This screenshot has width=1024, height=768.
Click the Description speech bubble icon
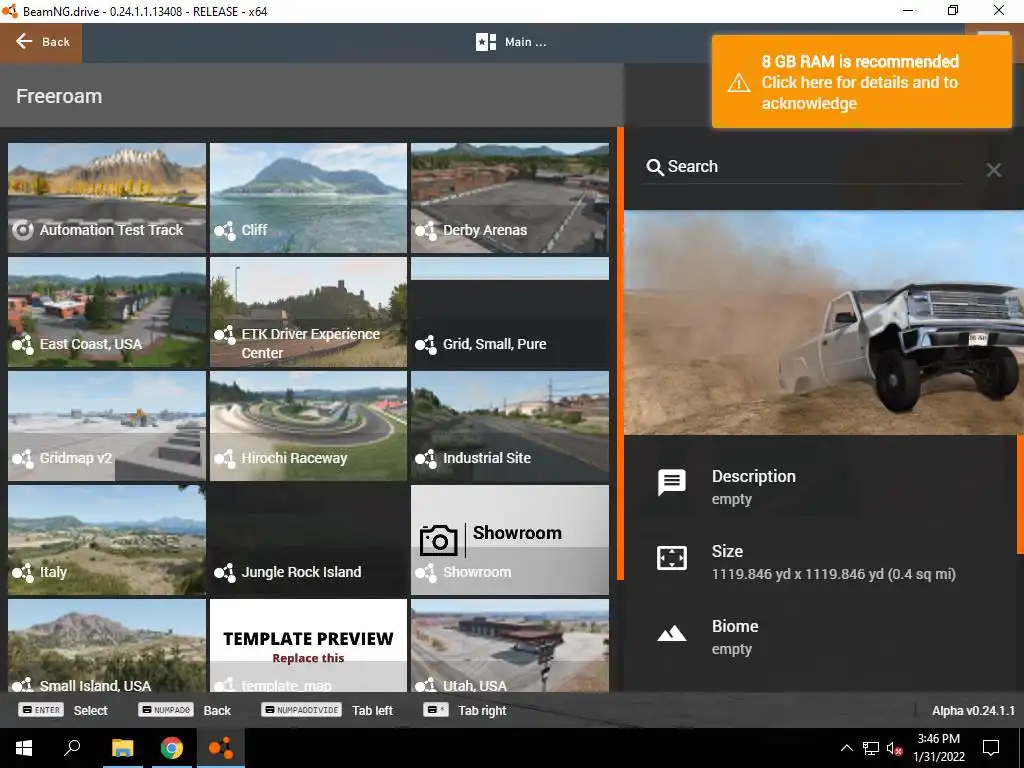[671, 482]
